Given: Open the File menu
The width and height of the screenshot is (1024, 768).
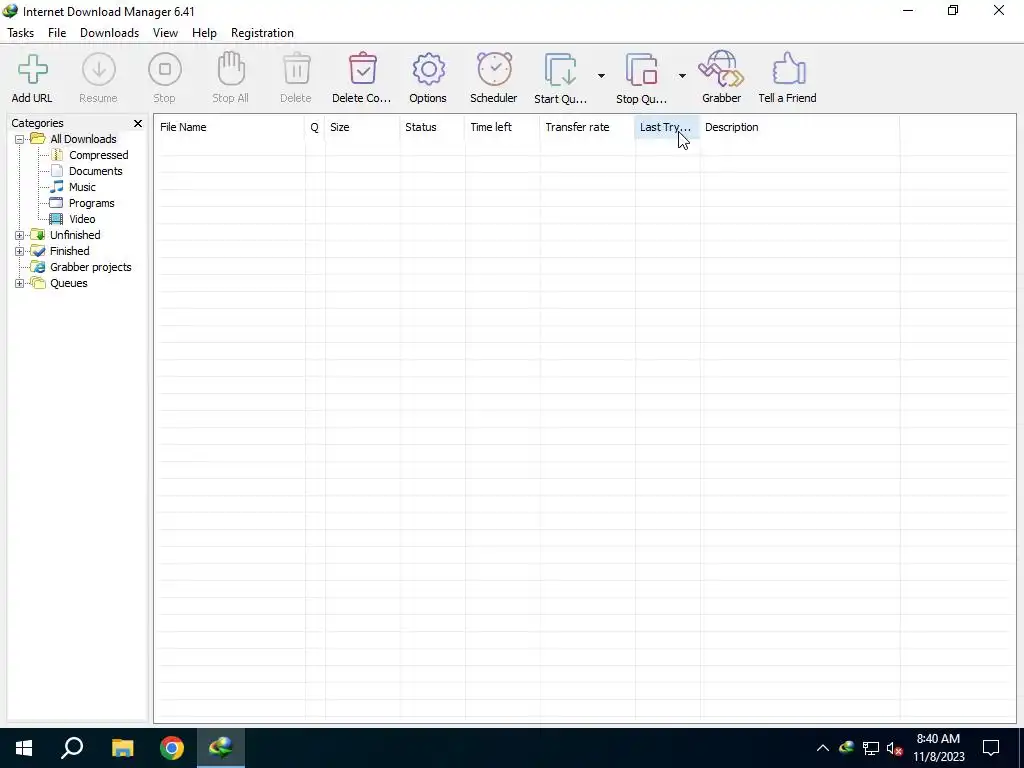Looking at the screenshot, I should pos(57,33).
